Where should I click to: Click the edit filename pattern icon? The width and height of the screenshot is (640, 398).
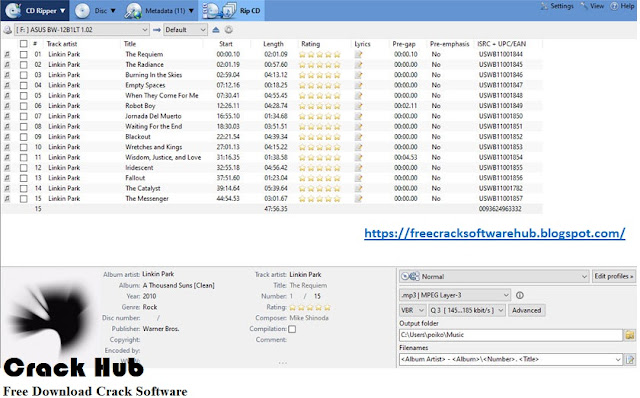coord(630,360)
